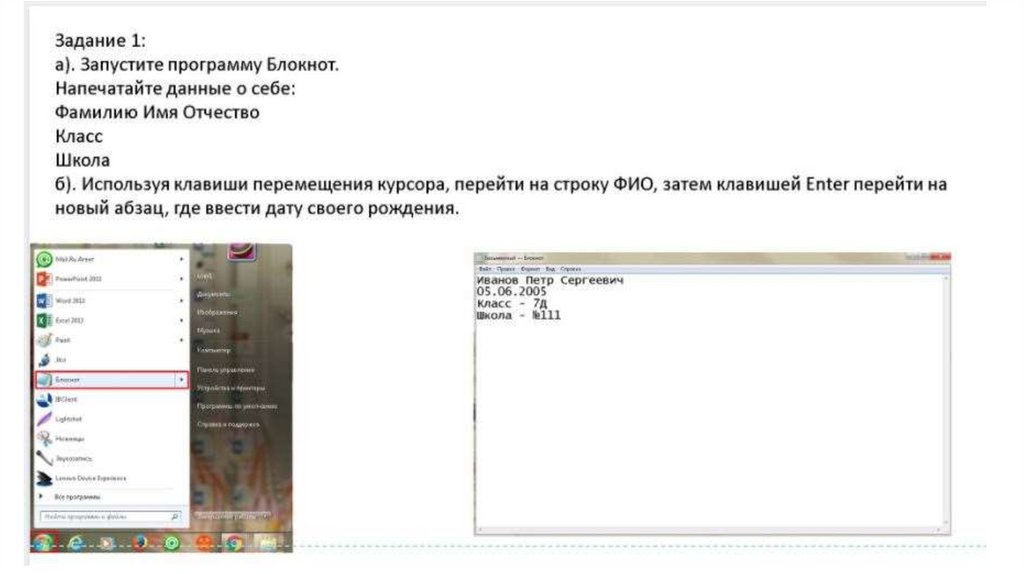Open the Формат menu in Notepad
Screen dimensions: 1024x574
[x=530, y=269]
